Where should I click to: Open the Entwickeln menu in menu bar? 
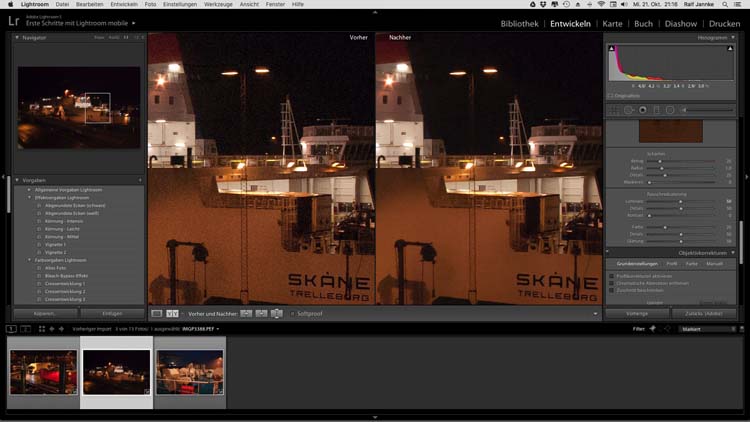pos(124,5)
